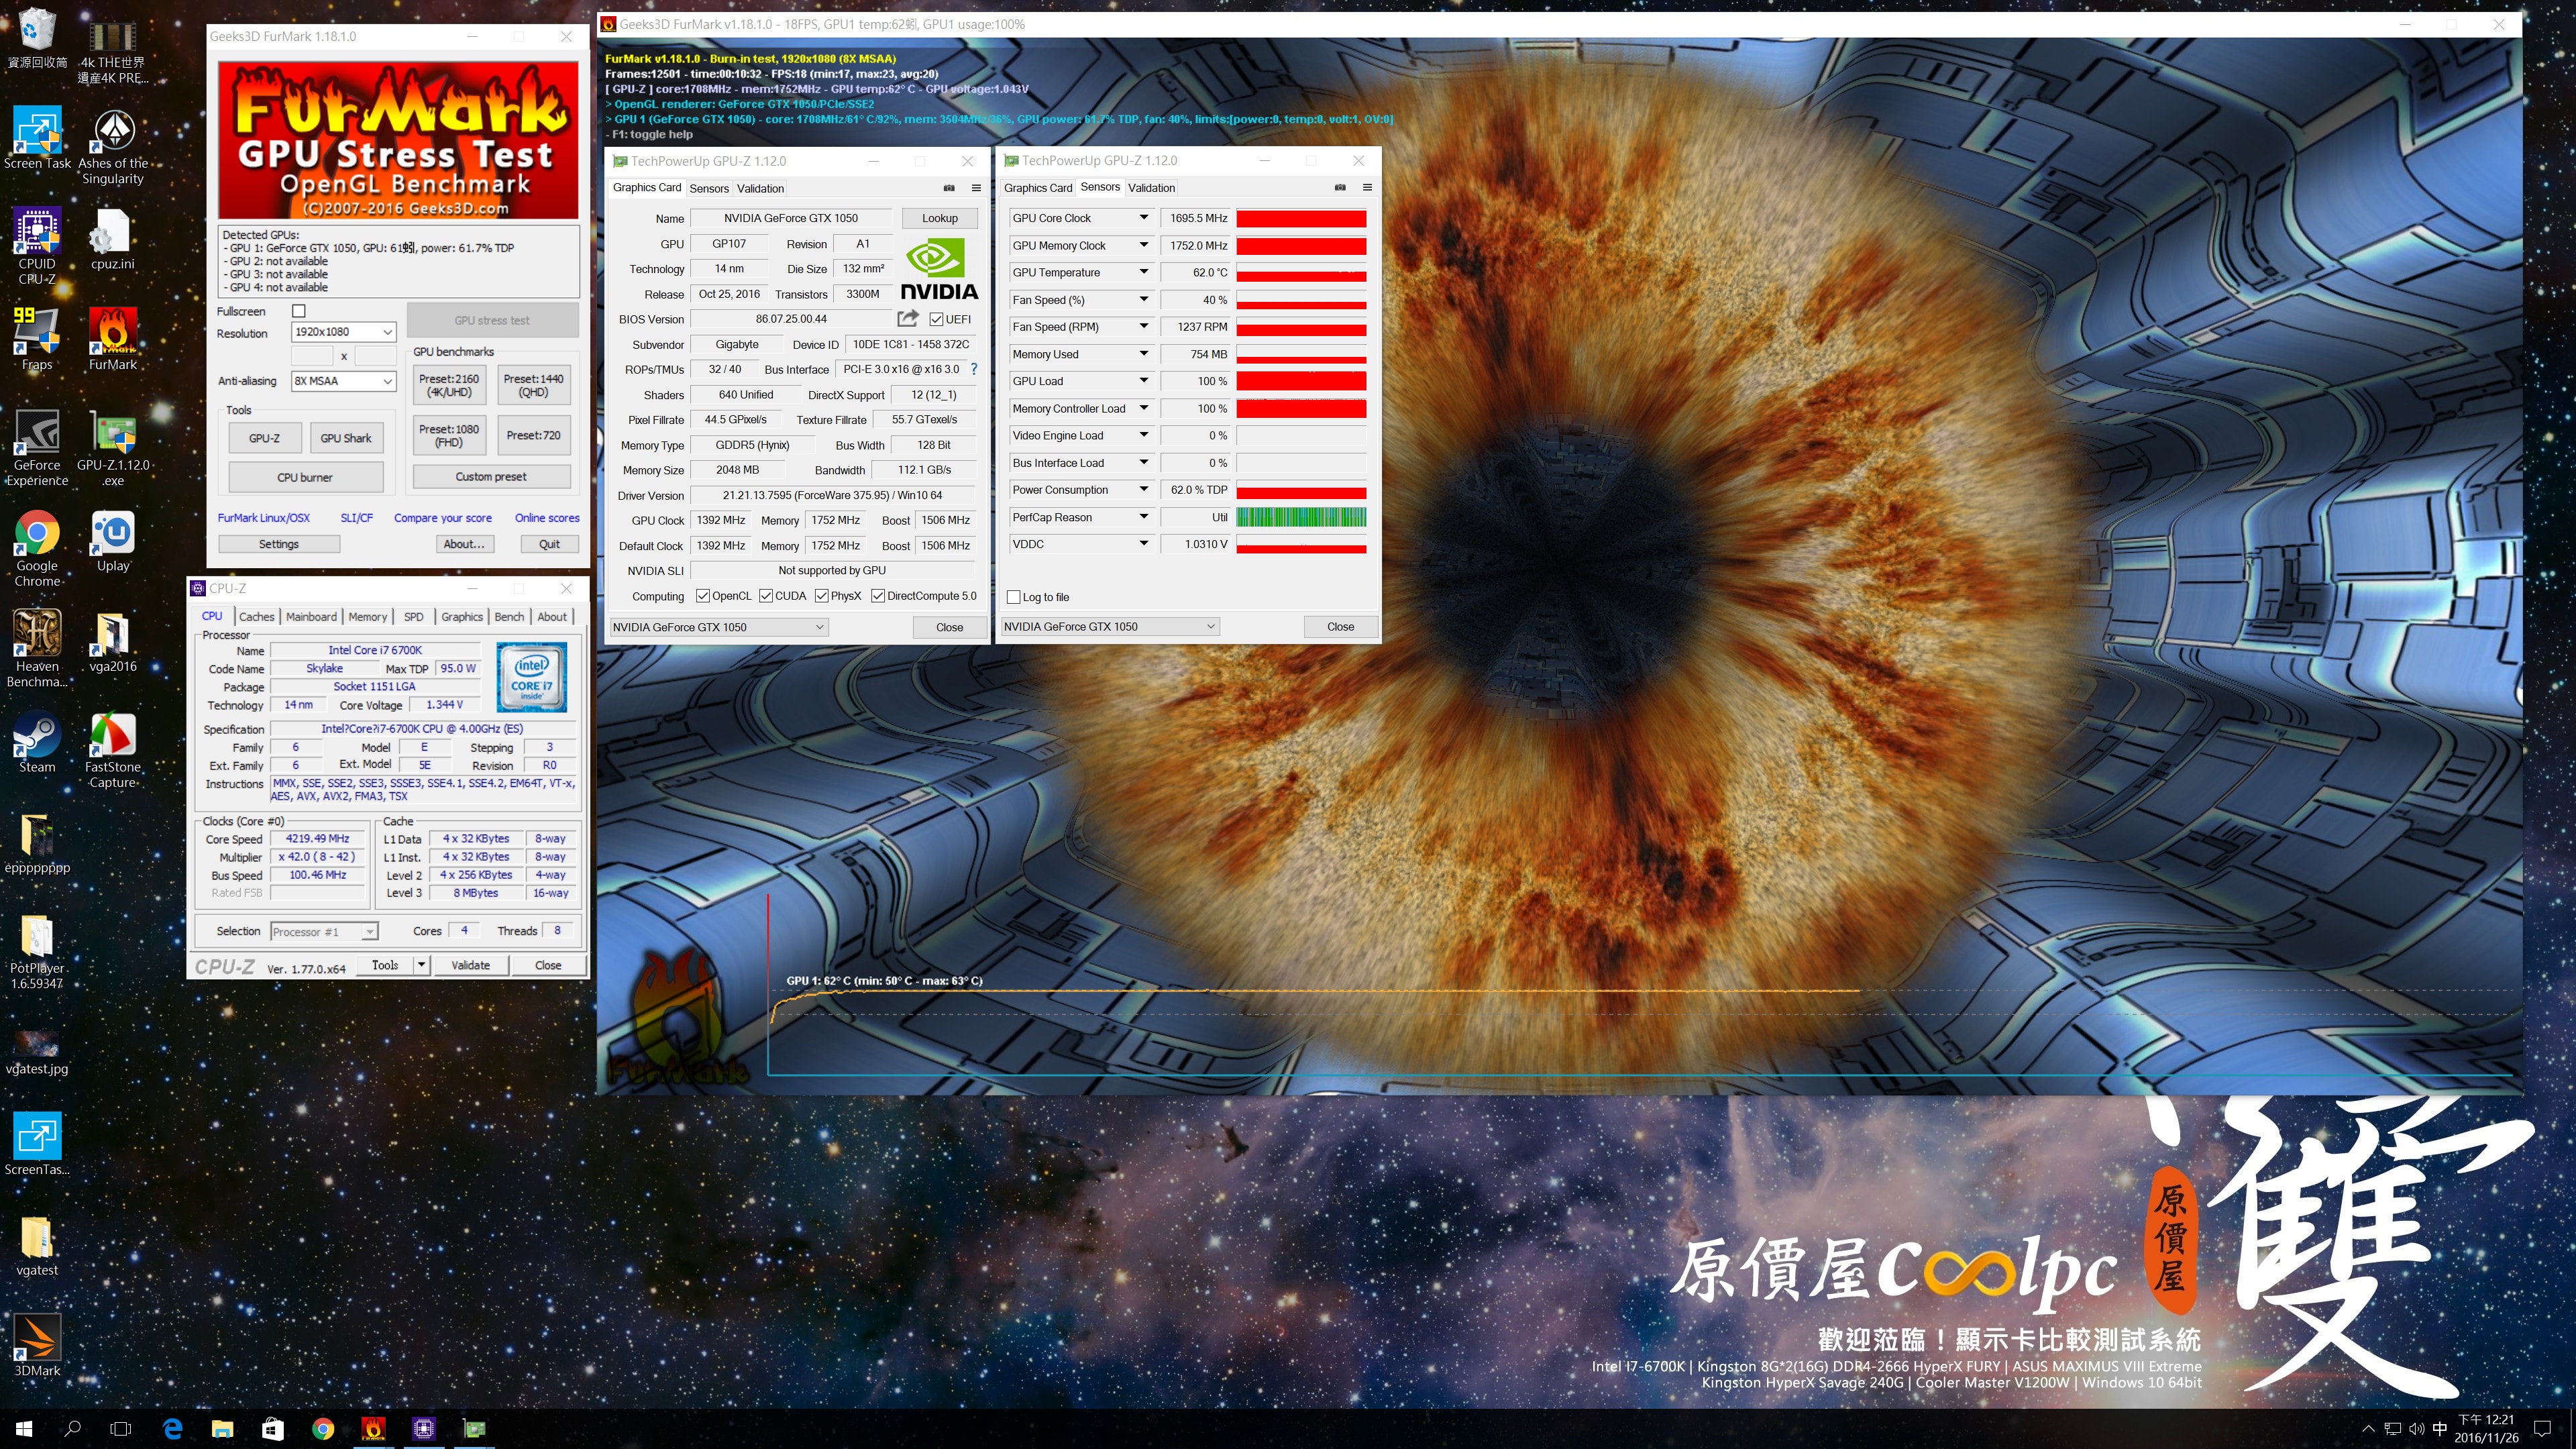Image resolution: width=2576 pixels, height=1449 pixels.
Task: Click the screenshot camera icon in GPU-Z Graphics Card window
Action: [949, 188]
